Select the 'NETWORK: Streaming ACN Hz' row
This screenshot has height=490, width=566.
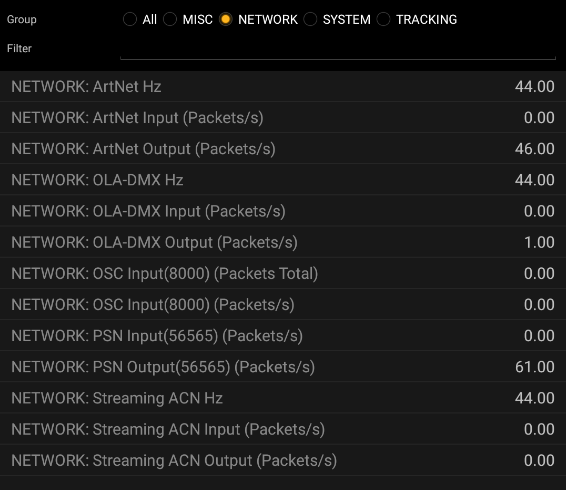(283, 398)
